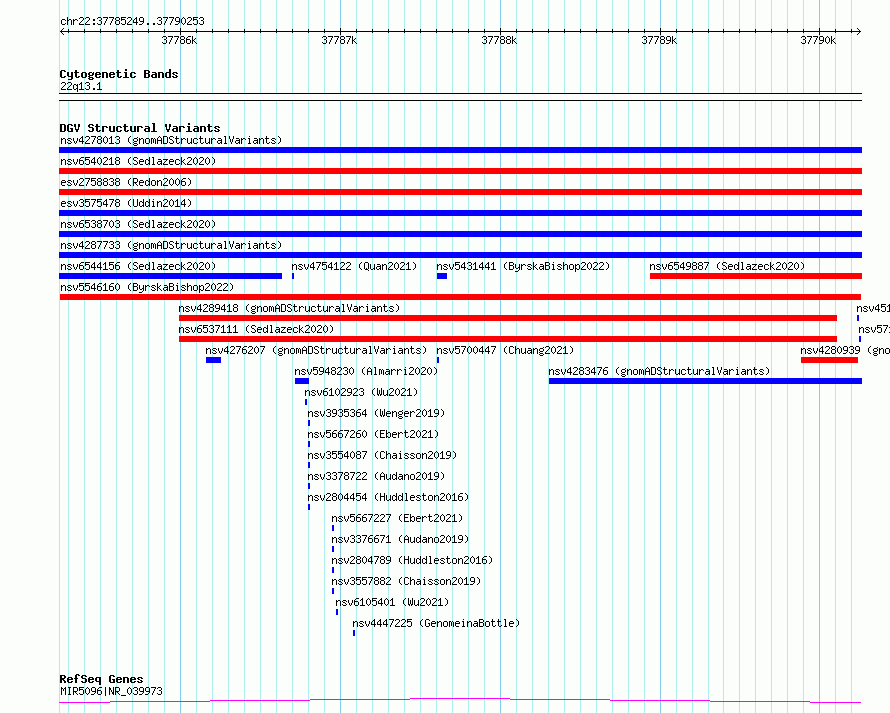Open the esv3575478 Uddin2014 variant
This screenshot has height=713, width=890.
click(x=126, y=203)
